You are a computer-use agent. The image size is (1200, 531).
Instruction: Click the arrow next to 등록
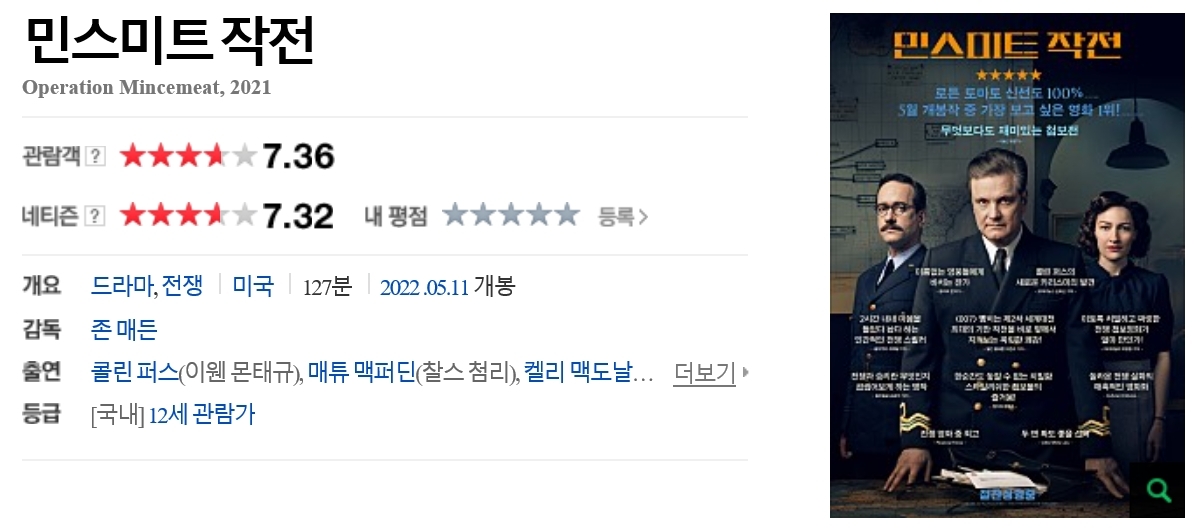tap(644, 216)
